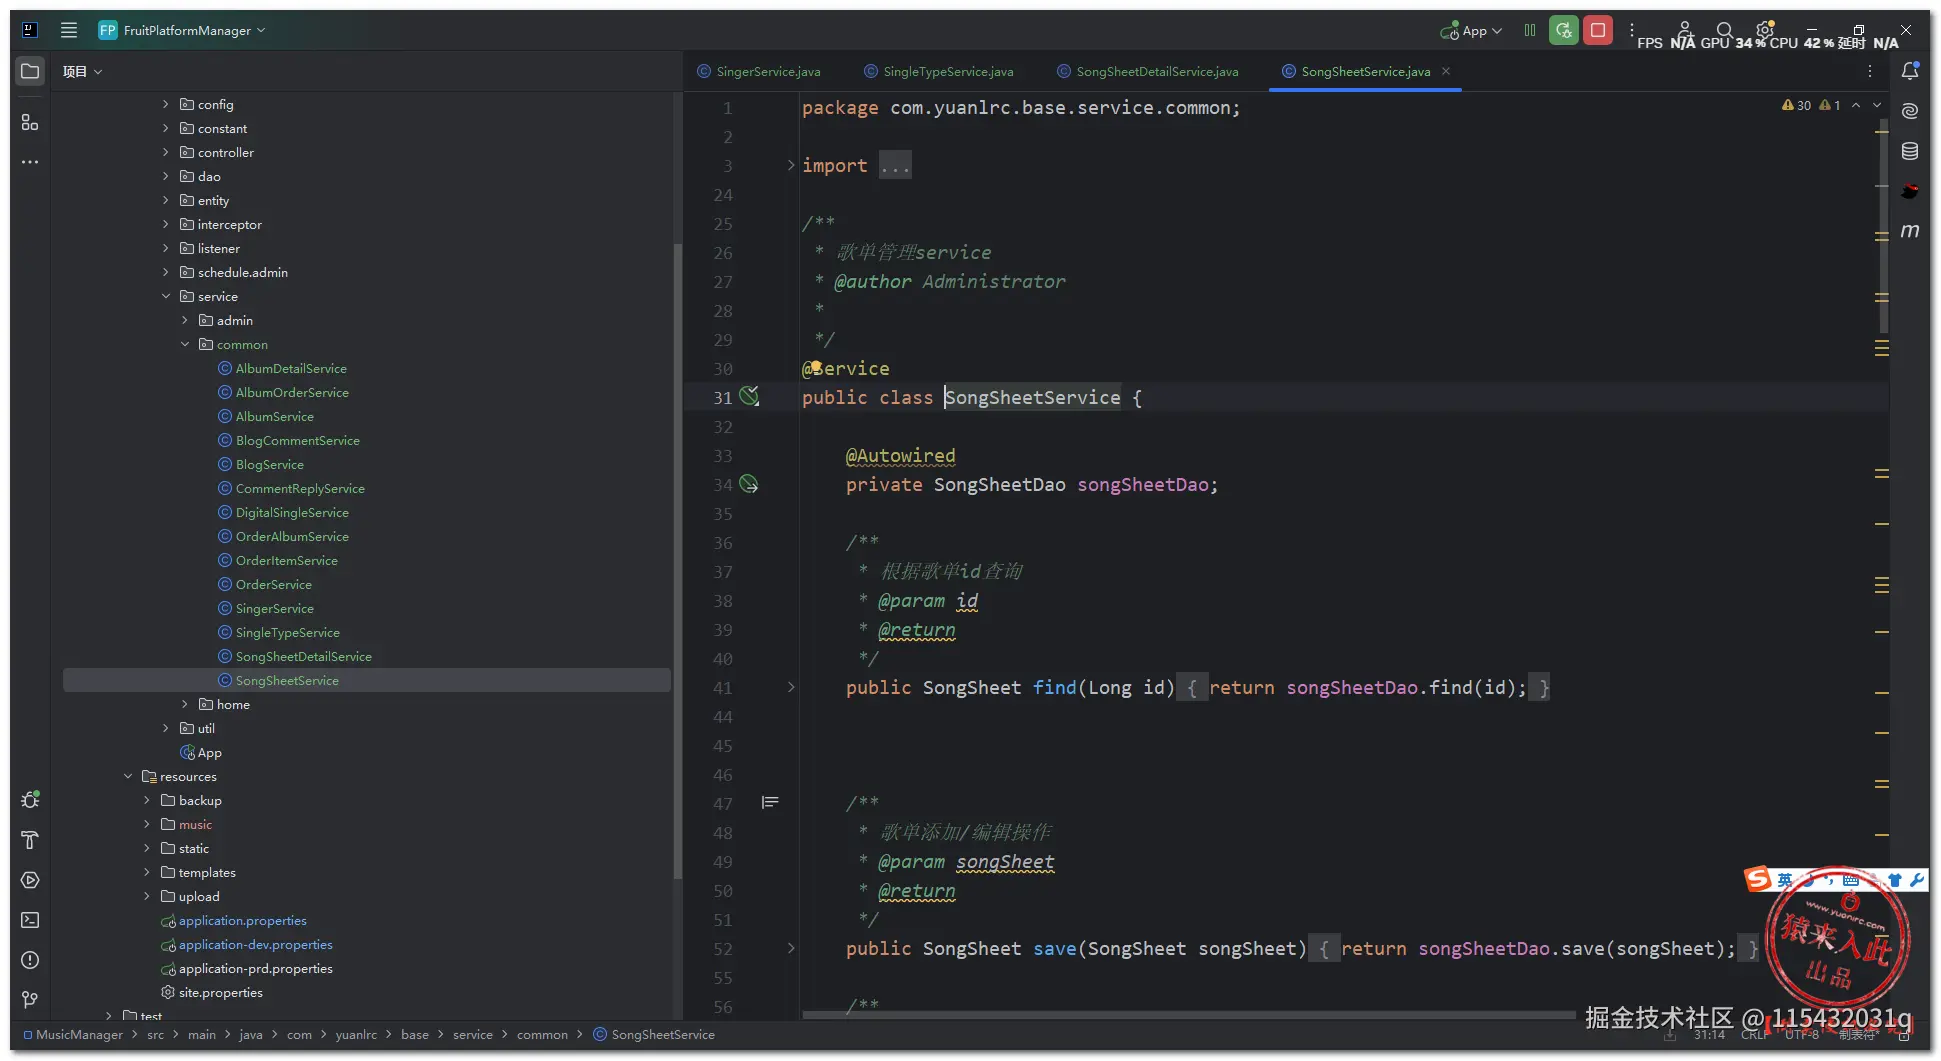Image resolution: width=1941 pixels, height=1061 pixels.
Task: Click the 30 warnings inspection indicator
Action: click(x=1796, y=105)
